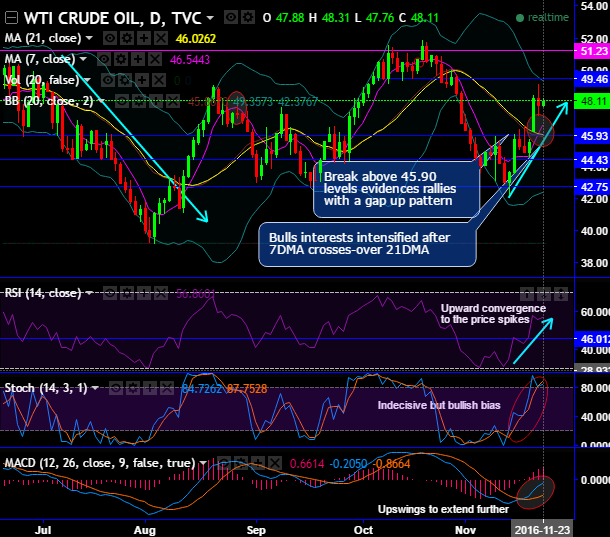Remove the BB (20, close, 2) indicator
Screen dimensions: 610x537
(173, 102)
